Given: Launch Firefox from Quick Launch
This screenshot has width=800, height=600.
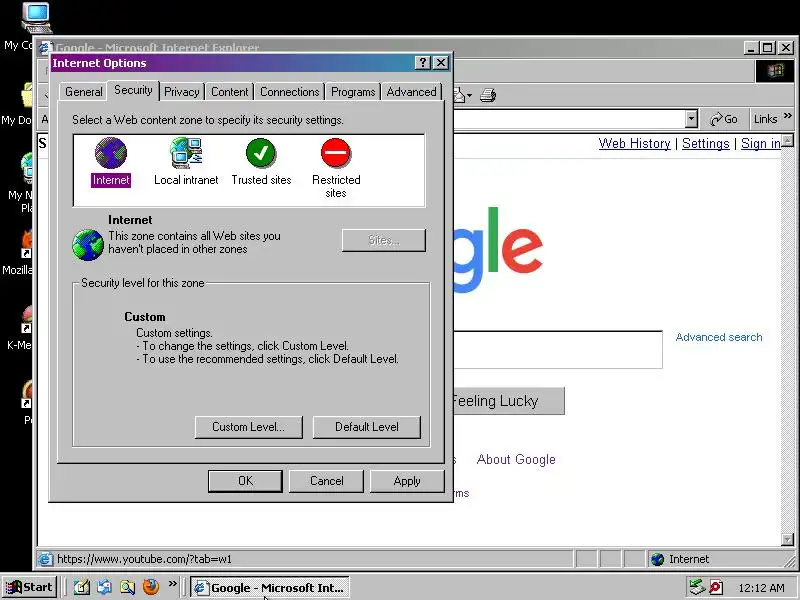Looking at the screenshot, I should pos(151,587).
